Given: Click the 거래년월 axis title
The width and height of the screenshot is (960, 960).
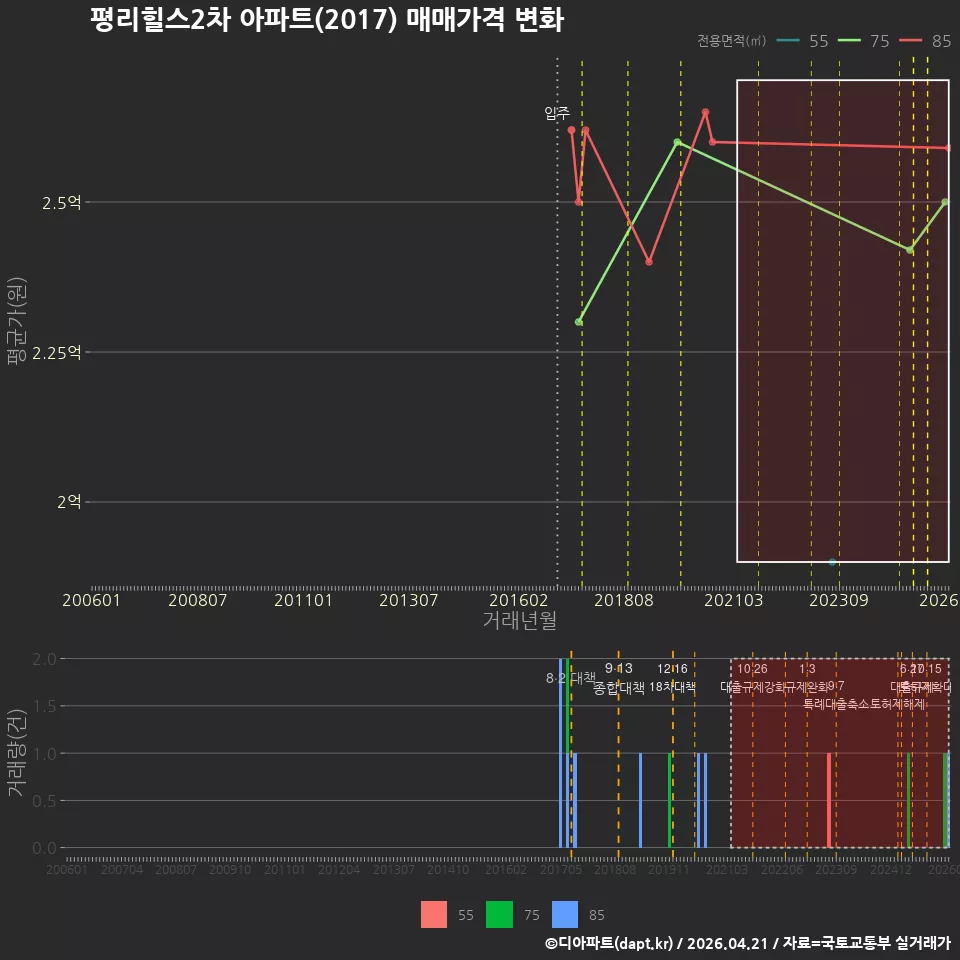Looking at the screenshot, I should pos(520,620).
